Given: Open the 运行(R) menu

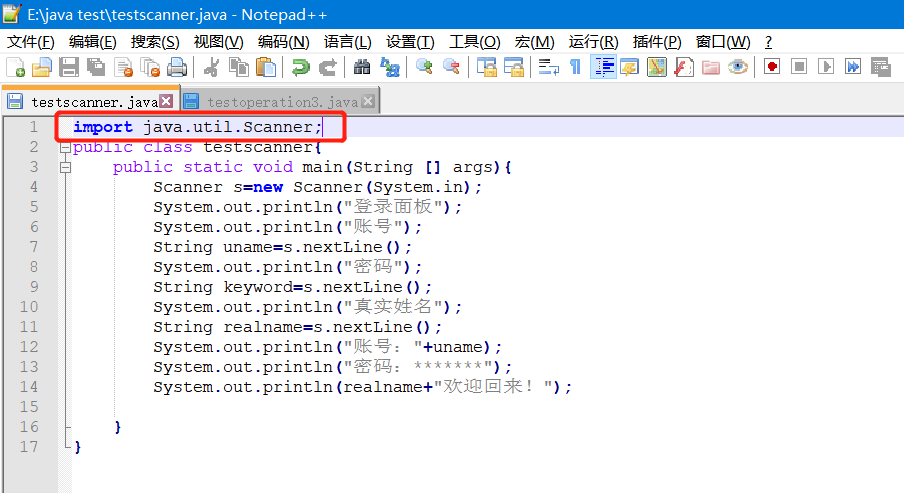Looking at the screenshot, I should click(x=593, y=42).
